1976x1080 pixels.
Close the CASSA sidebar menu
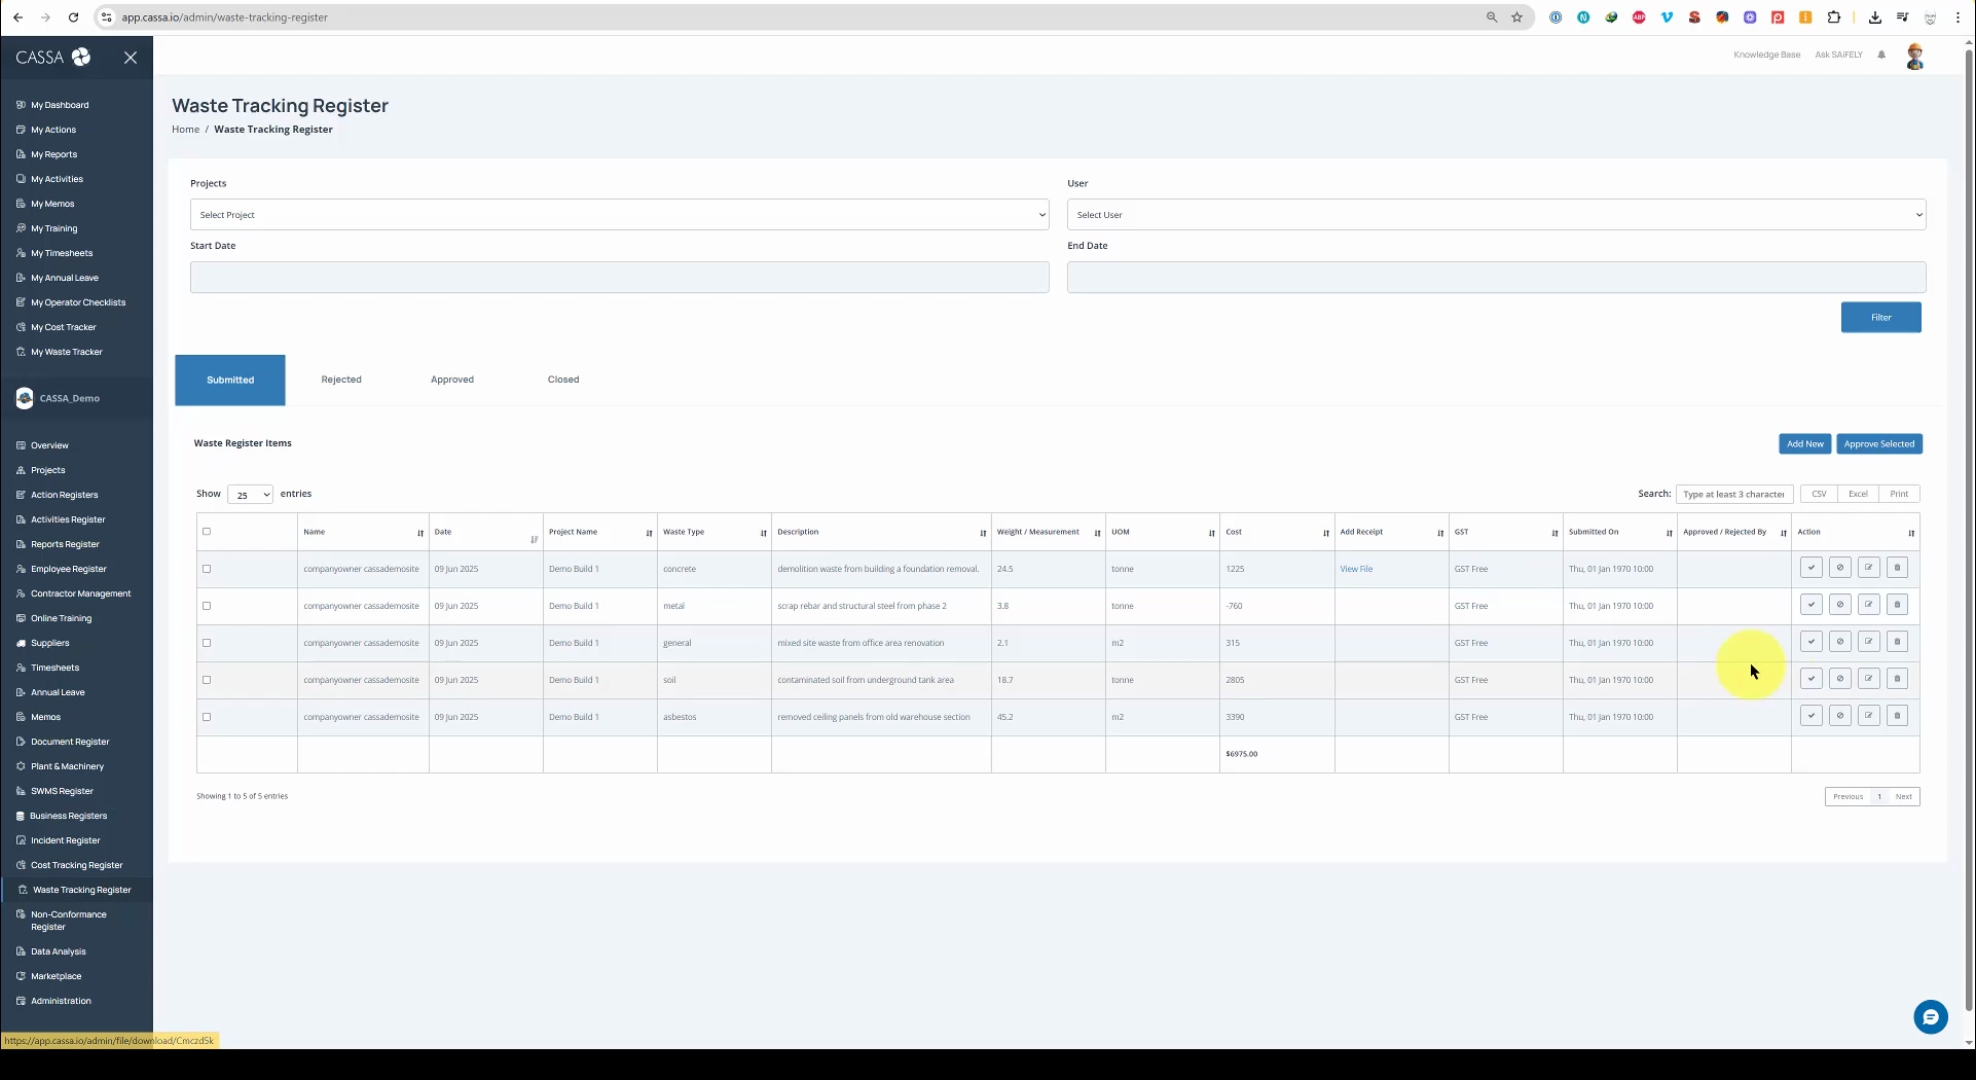click(x=130, y=57)
